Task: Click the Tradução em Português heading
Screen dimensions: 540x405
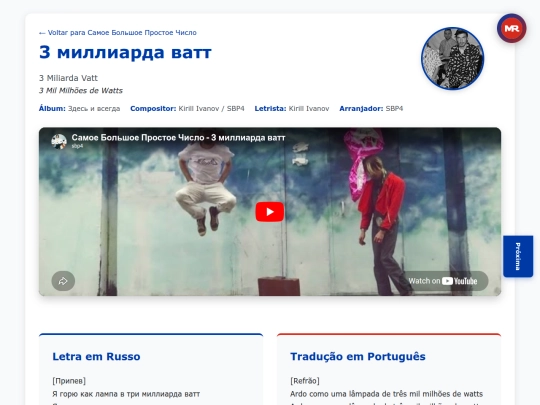Action: pyautogui.click(x=357, y=356)
